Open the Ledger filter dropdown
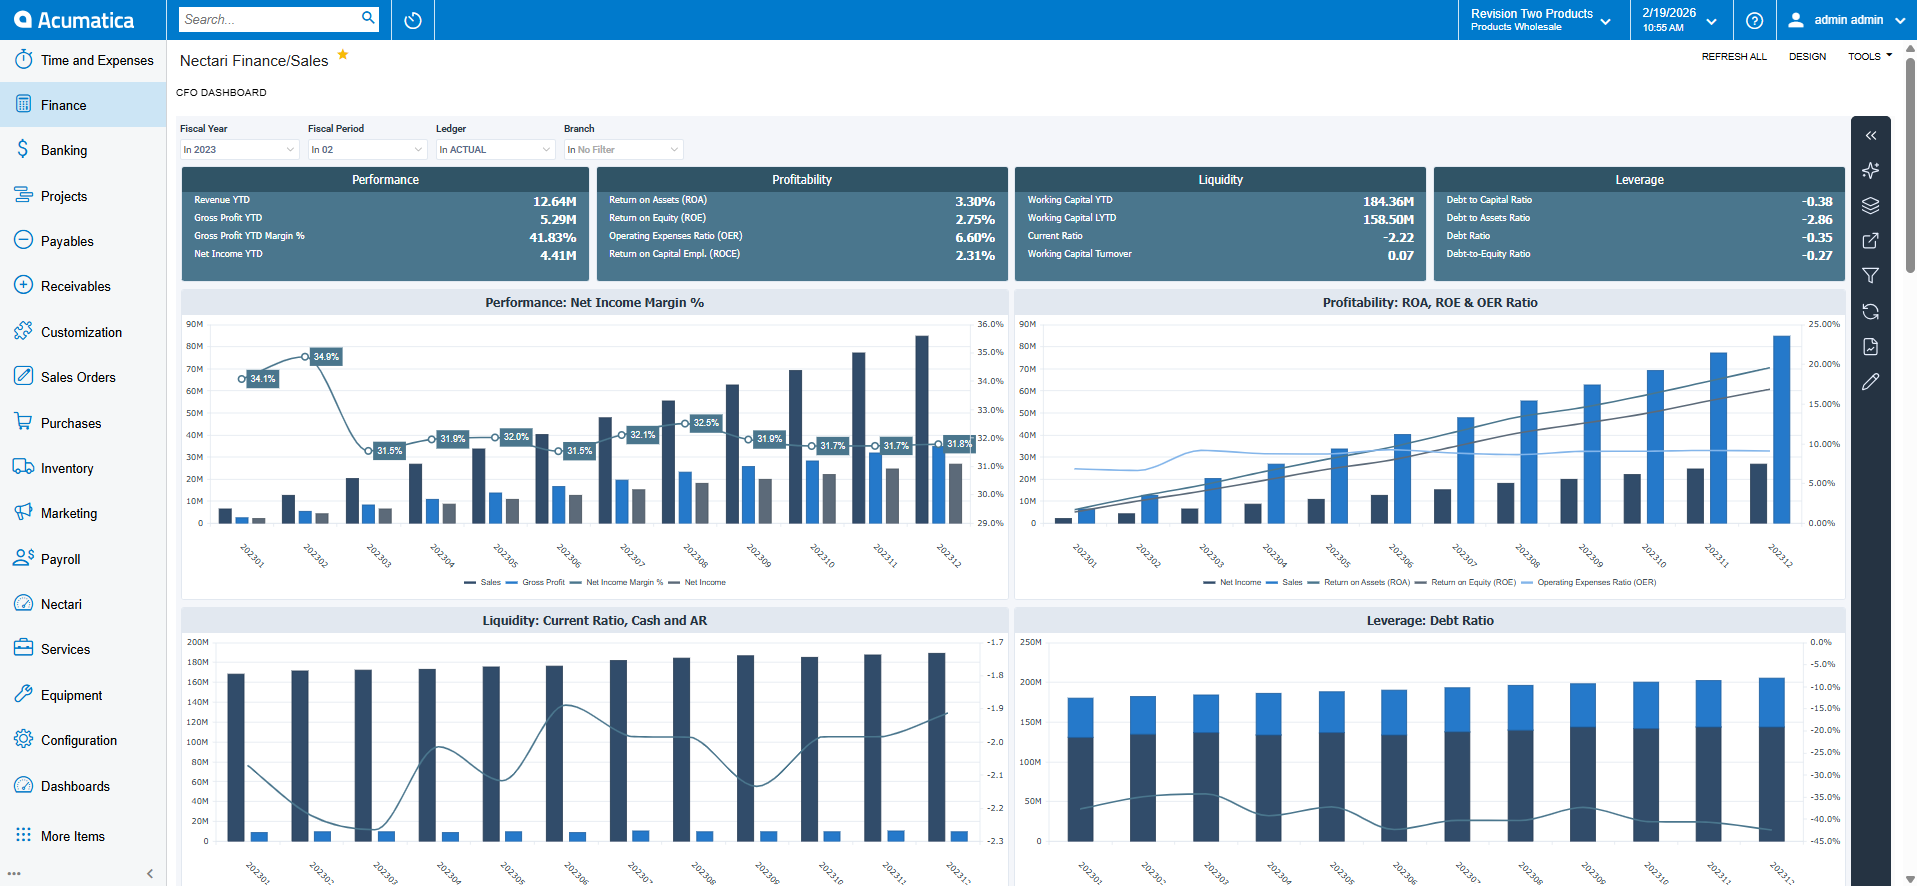This screenshot has width=1917, height=886. [x=495, y=150]
